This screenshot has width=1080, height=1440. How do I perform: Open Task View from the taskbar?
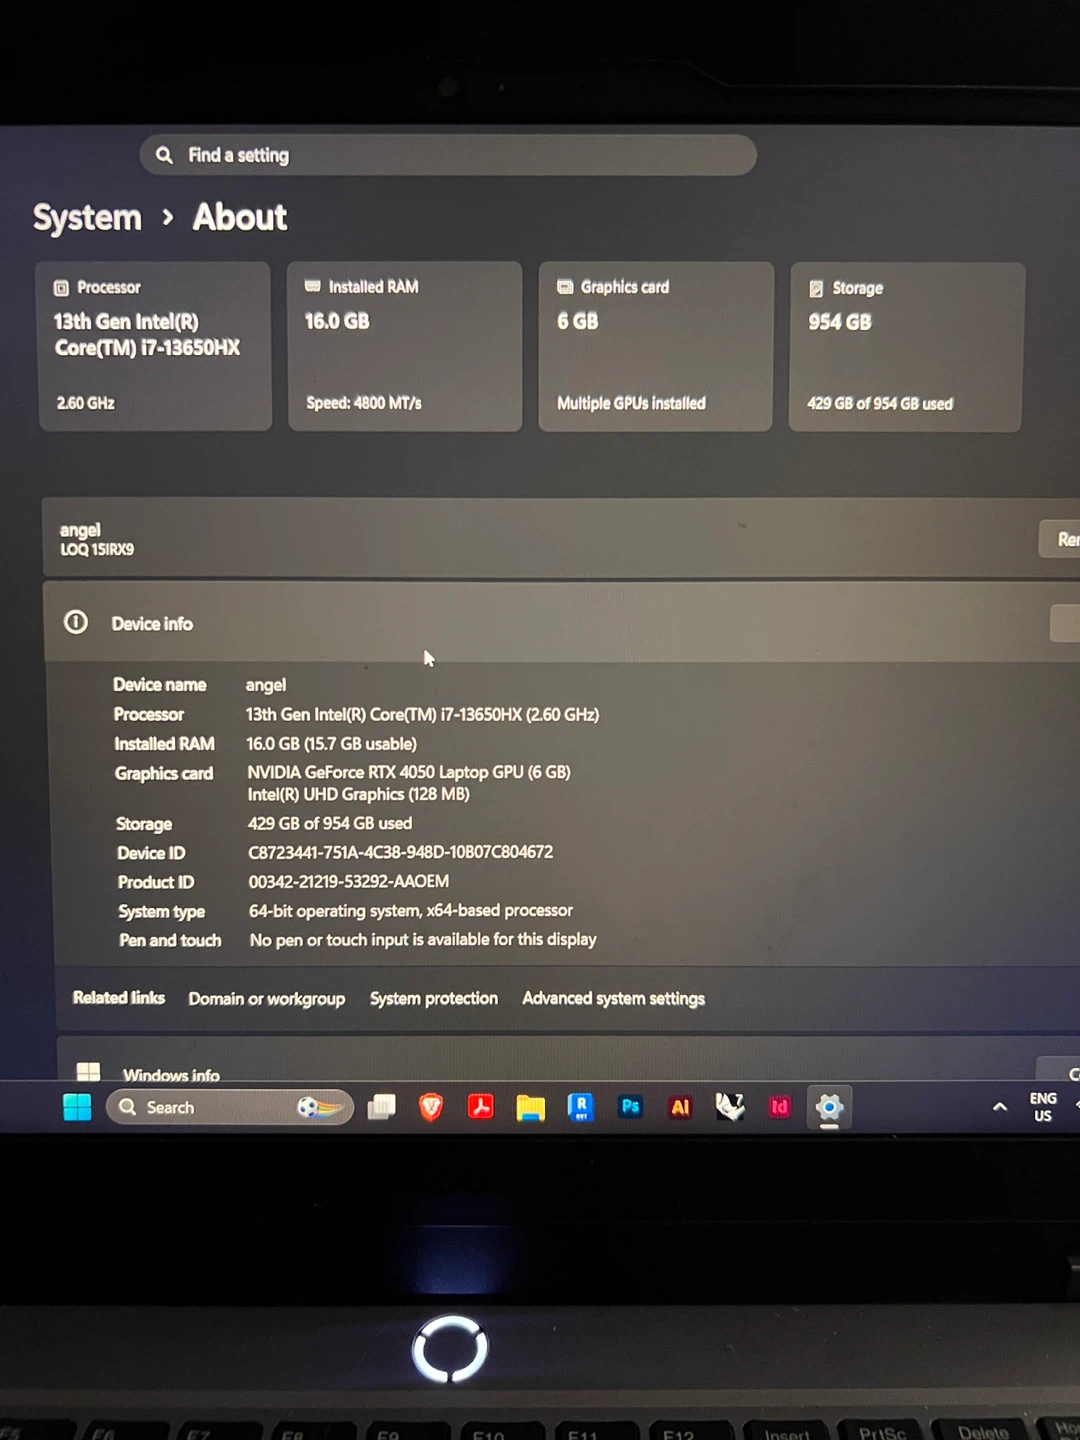[381, 1107]
